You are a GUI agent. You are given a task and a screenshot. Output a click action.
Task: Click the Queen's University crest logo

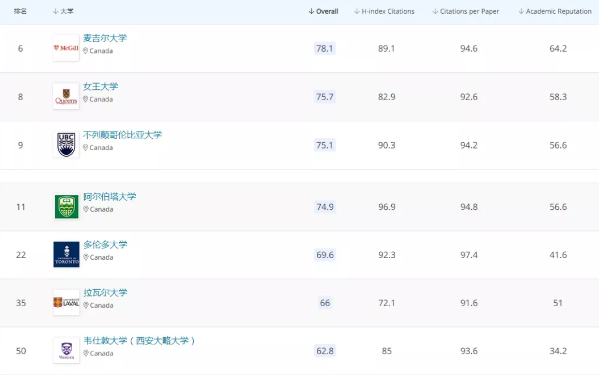pyautogui.click(x=66, y=96)
